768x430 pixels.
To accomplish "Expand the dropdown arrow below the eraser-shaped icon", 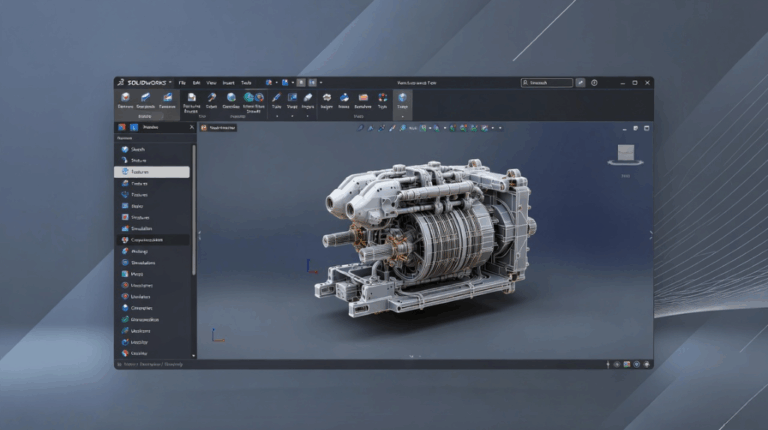I will click(x=308, y=116).
